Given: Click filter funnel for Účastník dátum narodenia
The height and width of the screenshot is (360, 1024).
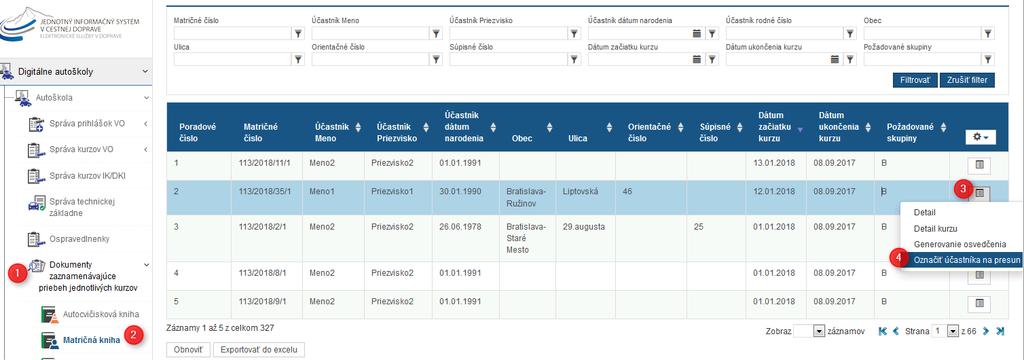Looking at the screenshot, I should click(x=712, y=34).
